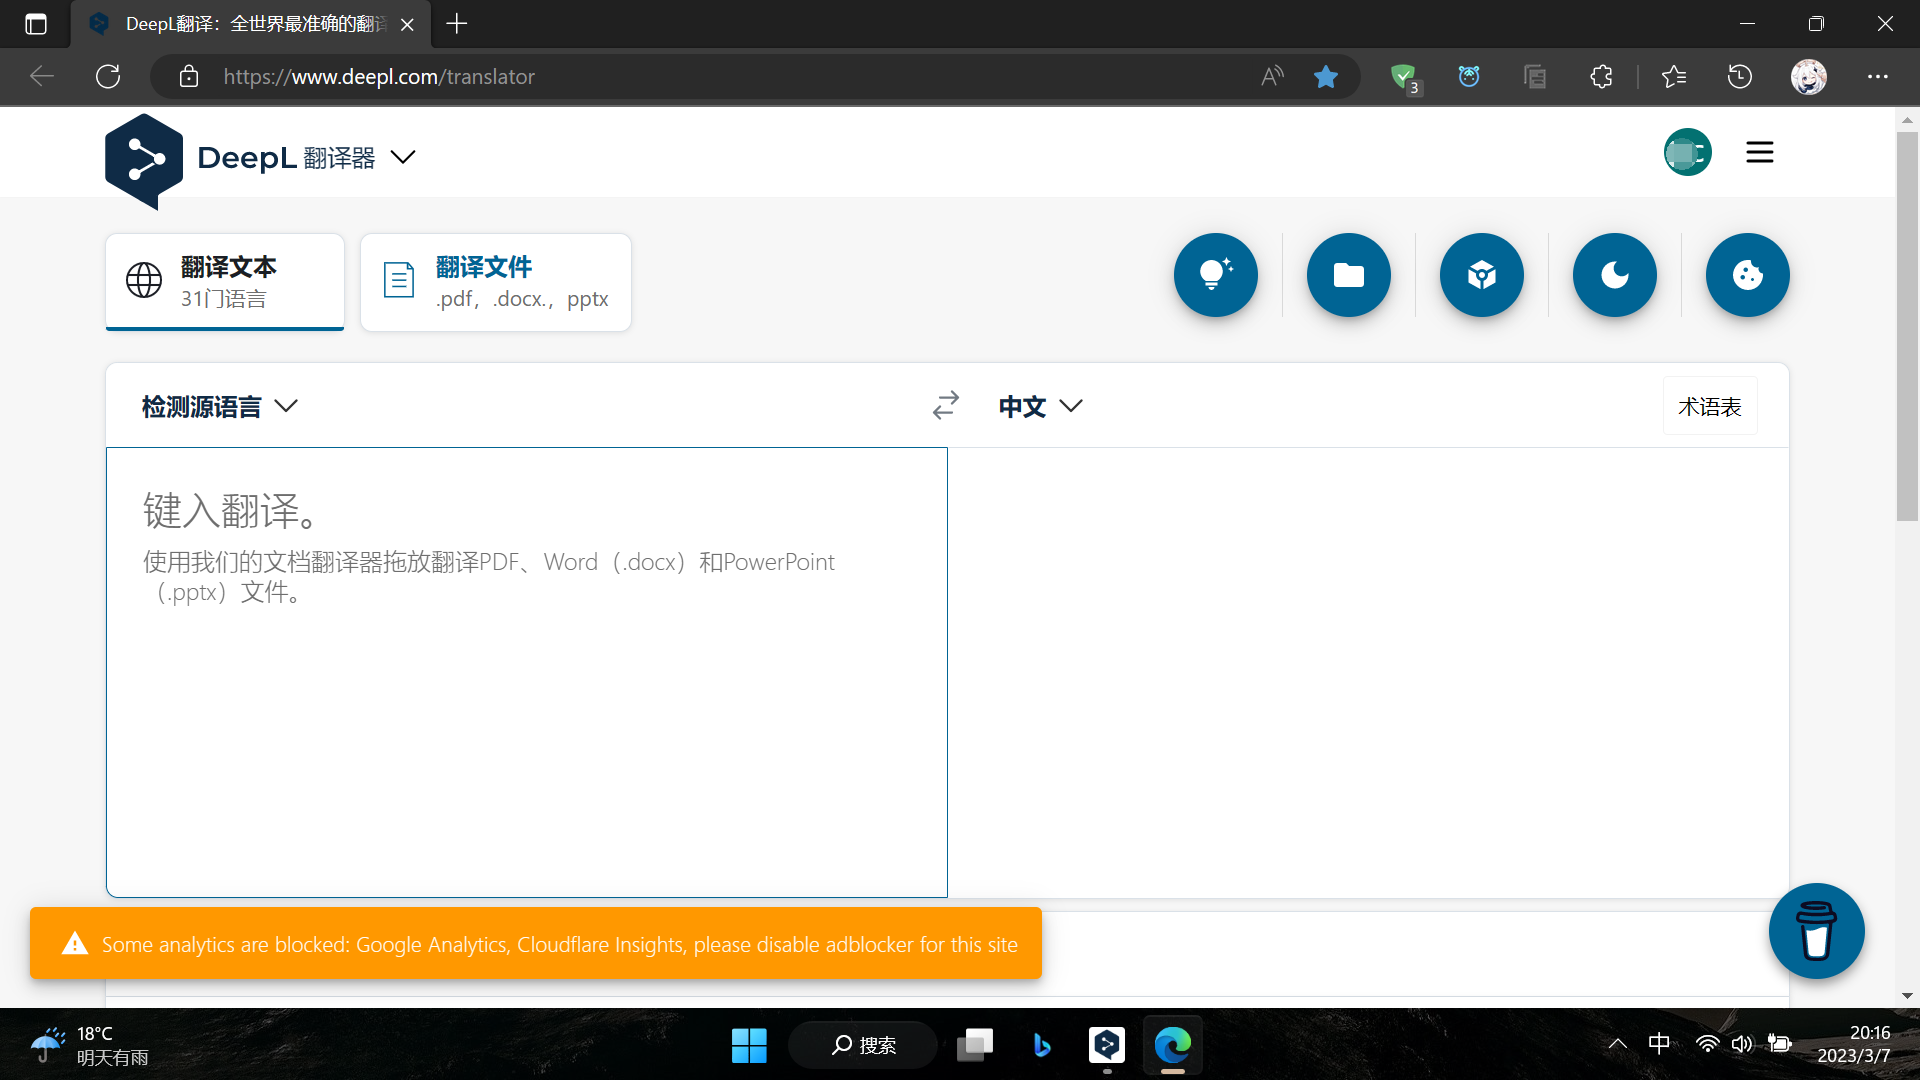Viewport: 1920px width, 1080px height.
Task: Click into the 键入翻译 source text area
Action: [527, 672]
